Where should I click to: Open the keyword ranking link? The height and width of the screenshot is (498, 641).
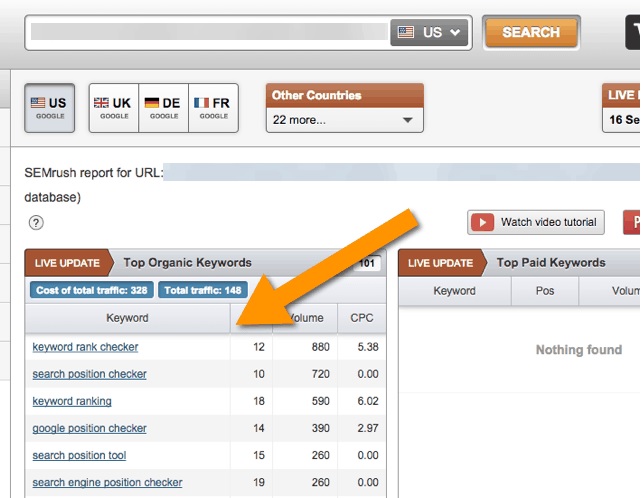click(72, 401)
